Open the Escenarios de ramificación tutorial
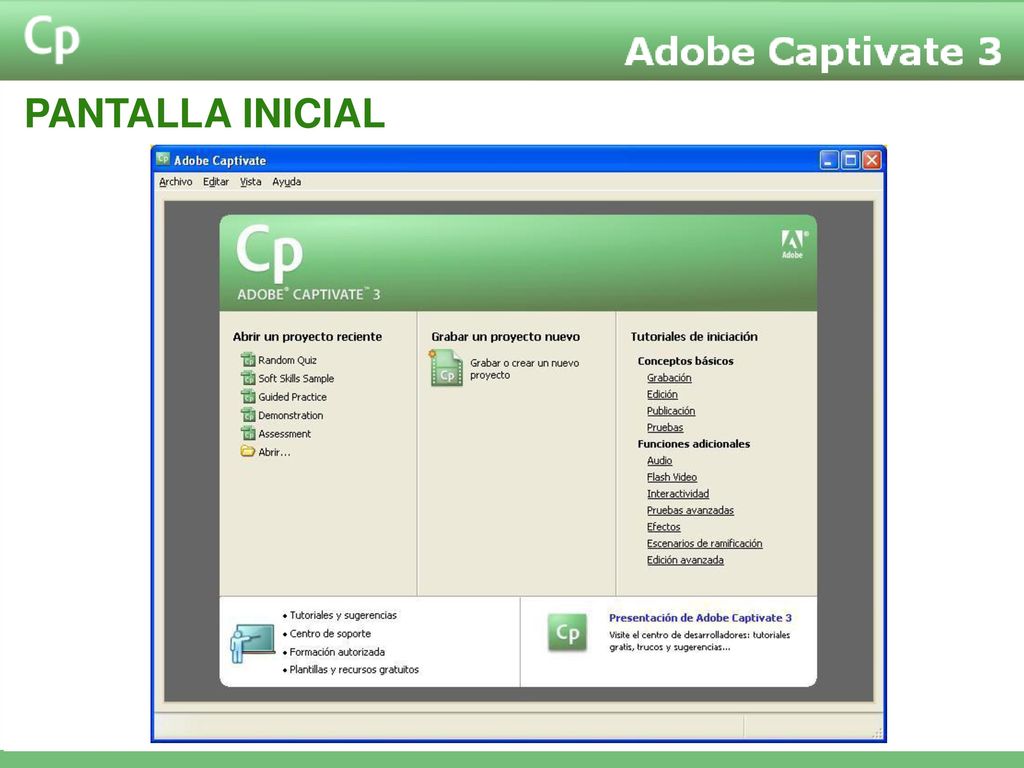1024x768 pixels. 705,543
